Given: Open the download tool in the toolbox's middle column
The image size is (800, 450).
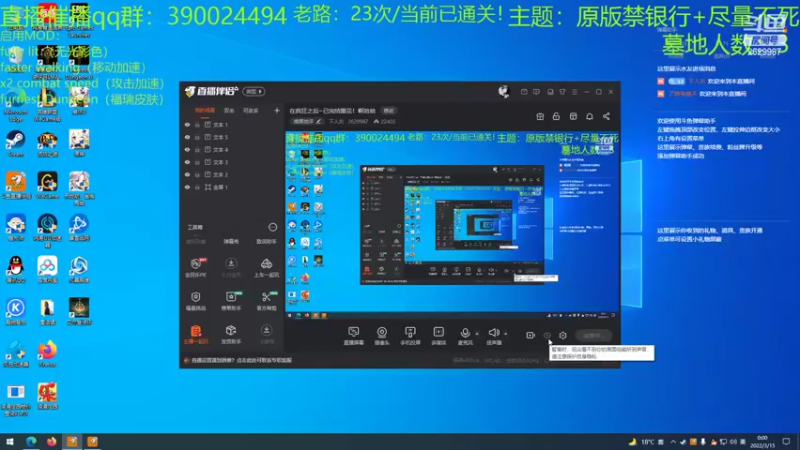Looking at the screenshot, I should click(231, 267).
